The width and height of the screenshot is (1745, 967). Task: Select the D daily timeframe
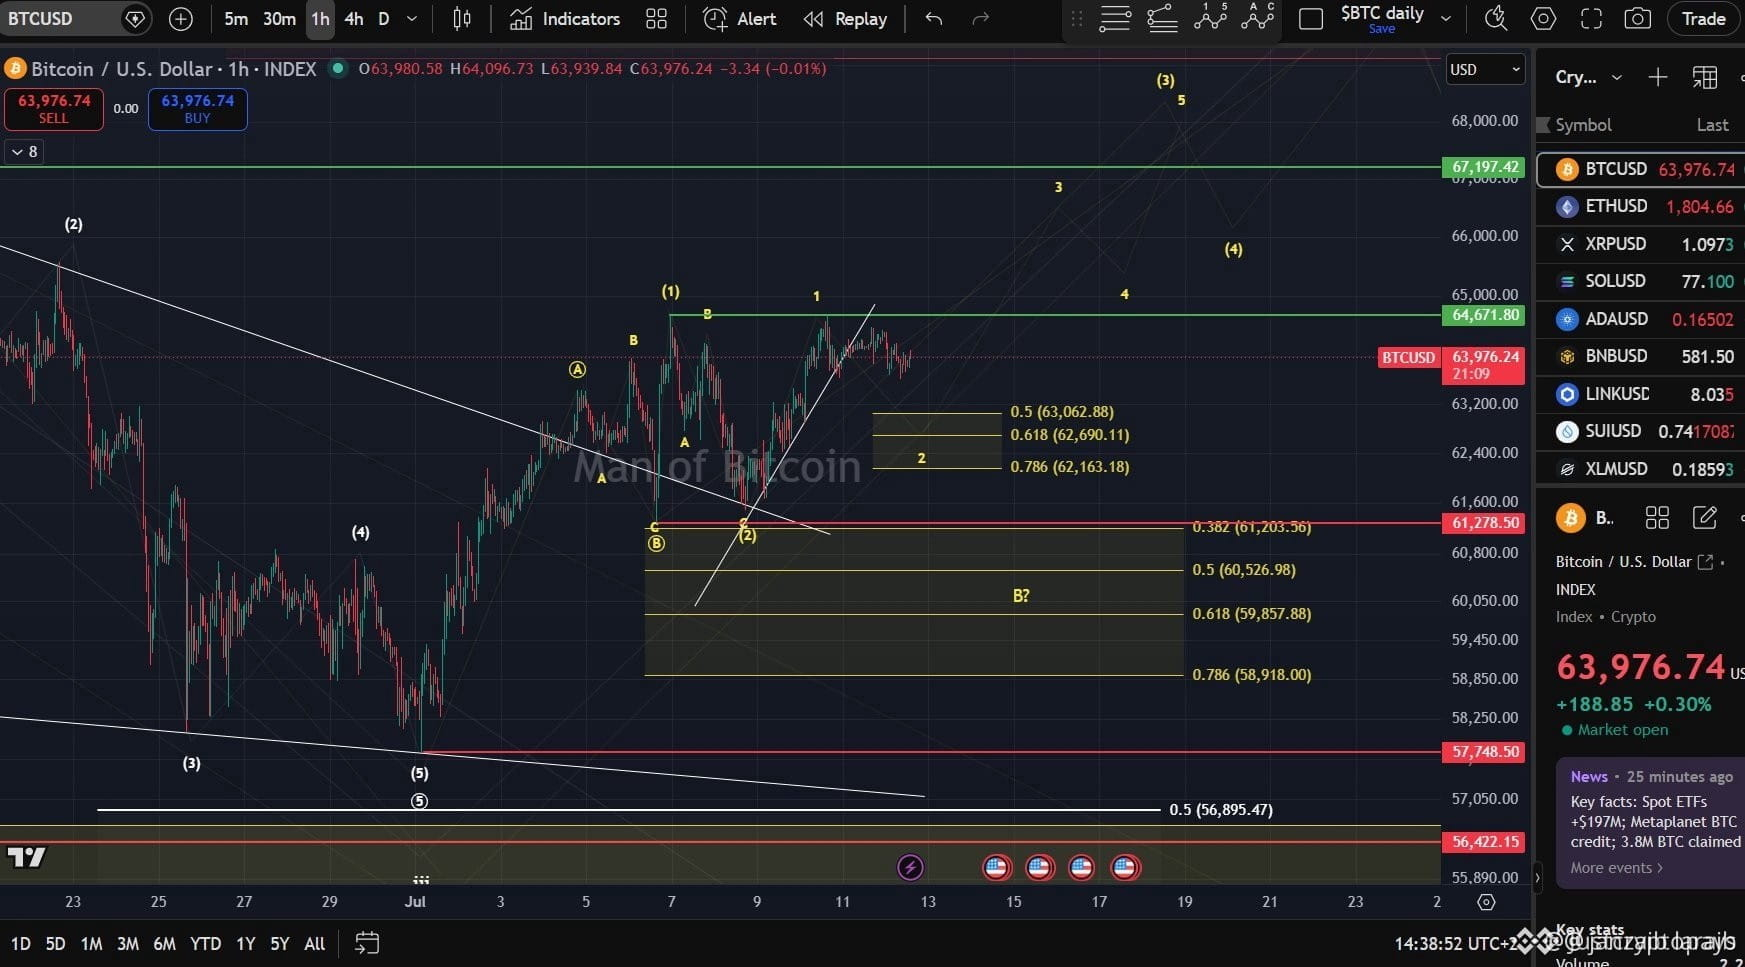pos(384,19)
